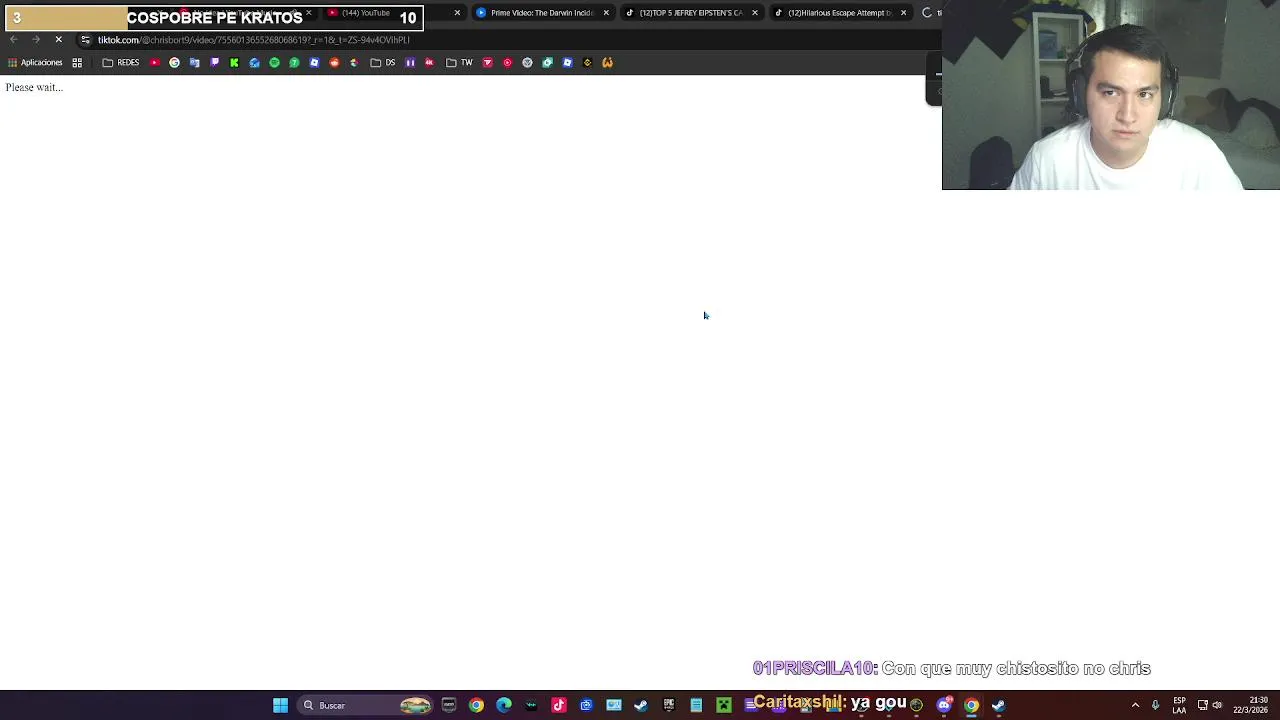The width and height of the screenshot is (1280, 720).
Task: Open the orange W bookmark icon
Action: (607, 63)
